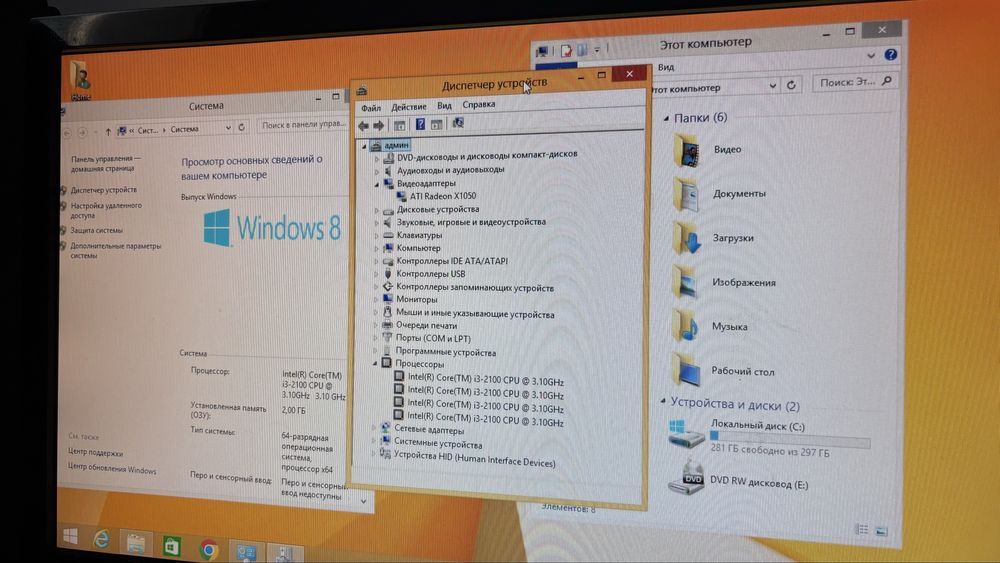Viewport: 1000px width, 563px height.
Task: Open the Действие menu
Action: pos(409,106)
